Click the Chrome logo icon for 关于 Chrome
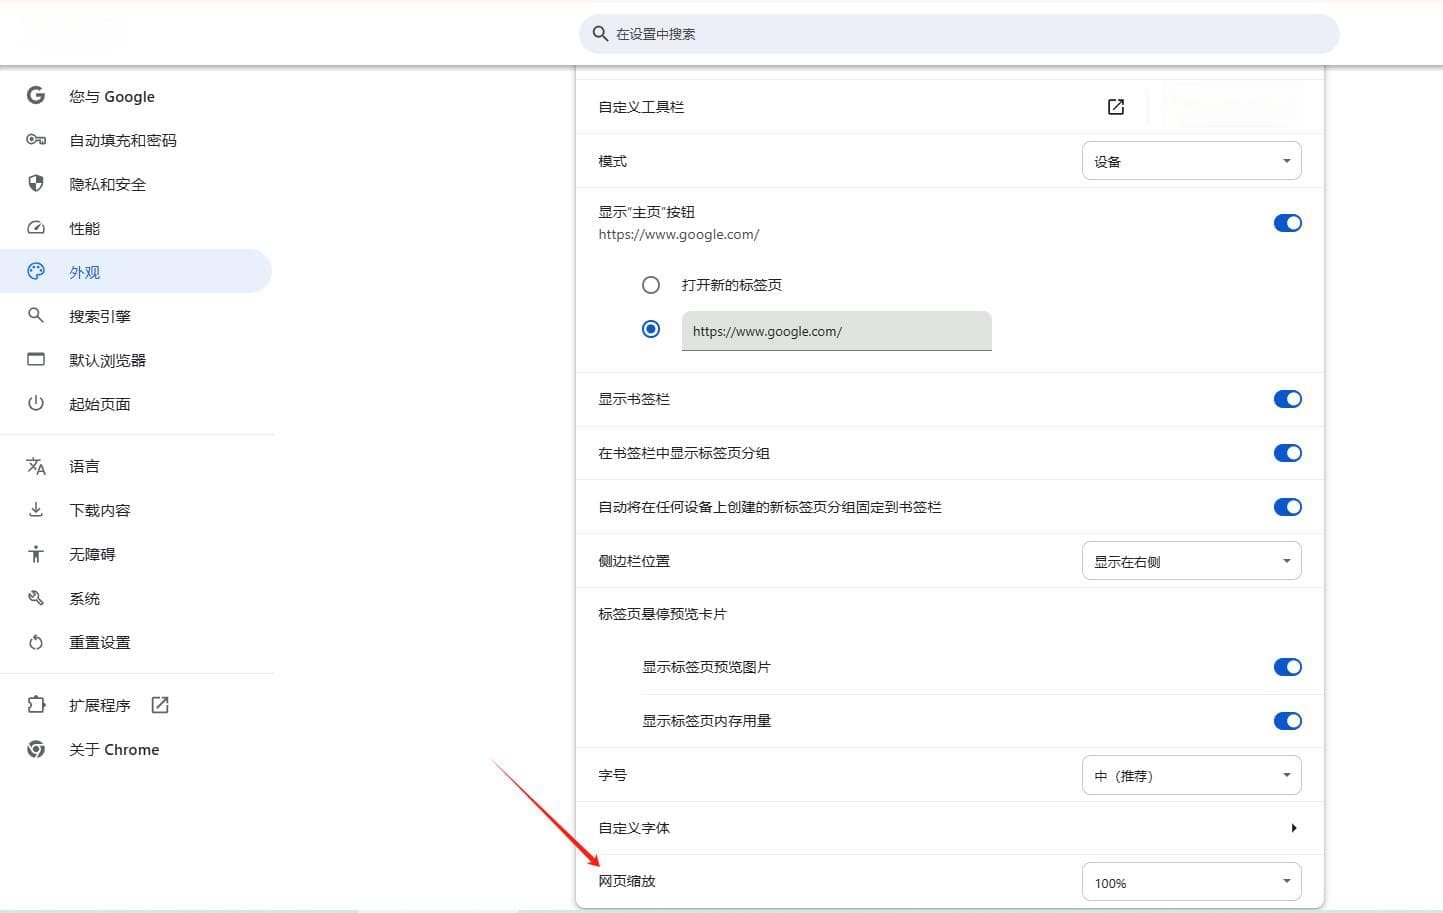Viewport: 1443px width, 913px height. [36, 749]
